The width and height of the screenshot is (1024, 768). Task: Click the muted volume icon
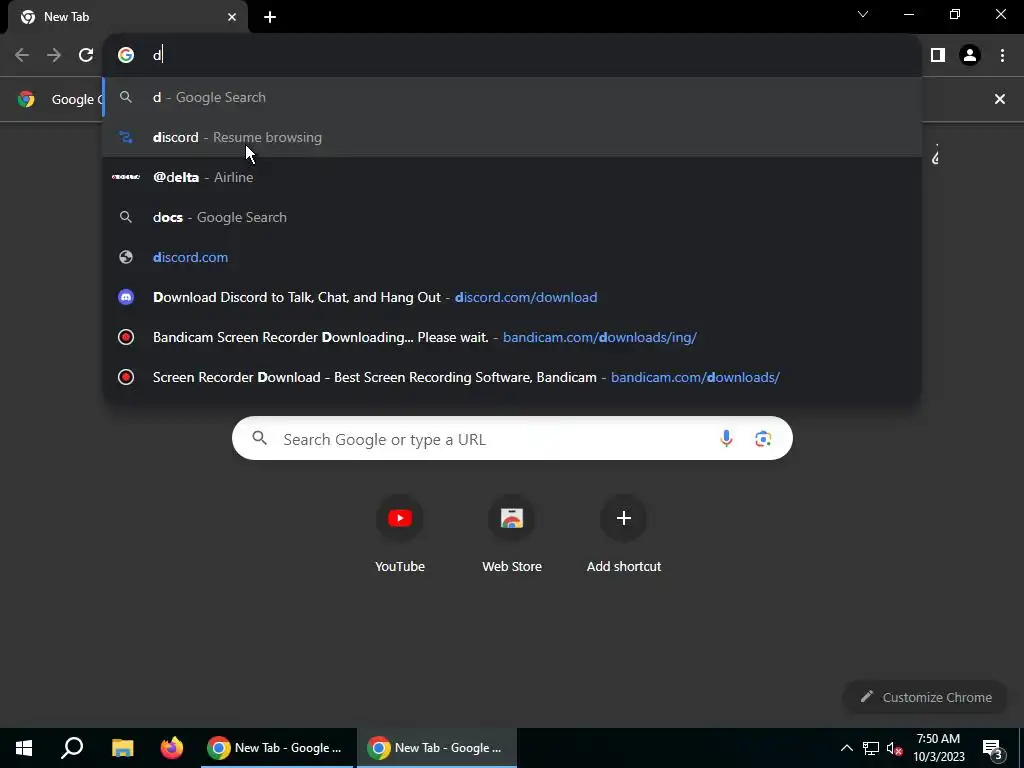click(895, 748)
